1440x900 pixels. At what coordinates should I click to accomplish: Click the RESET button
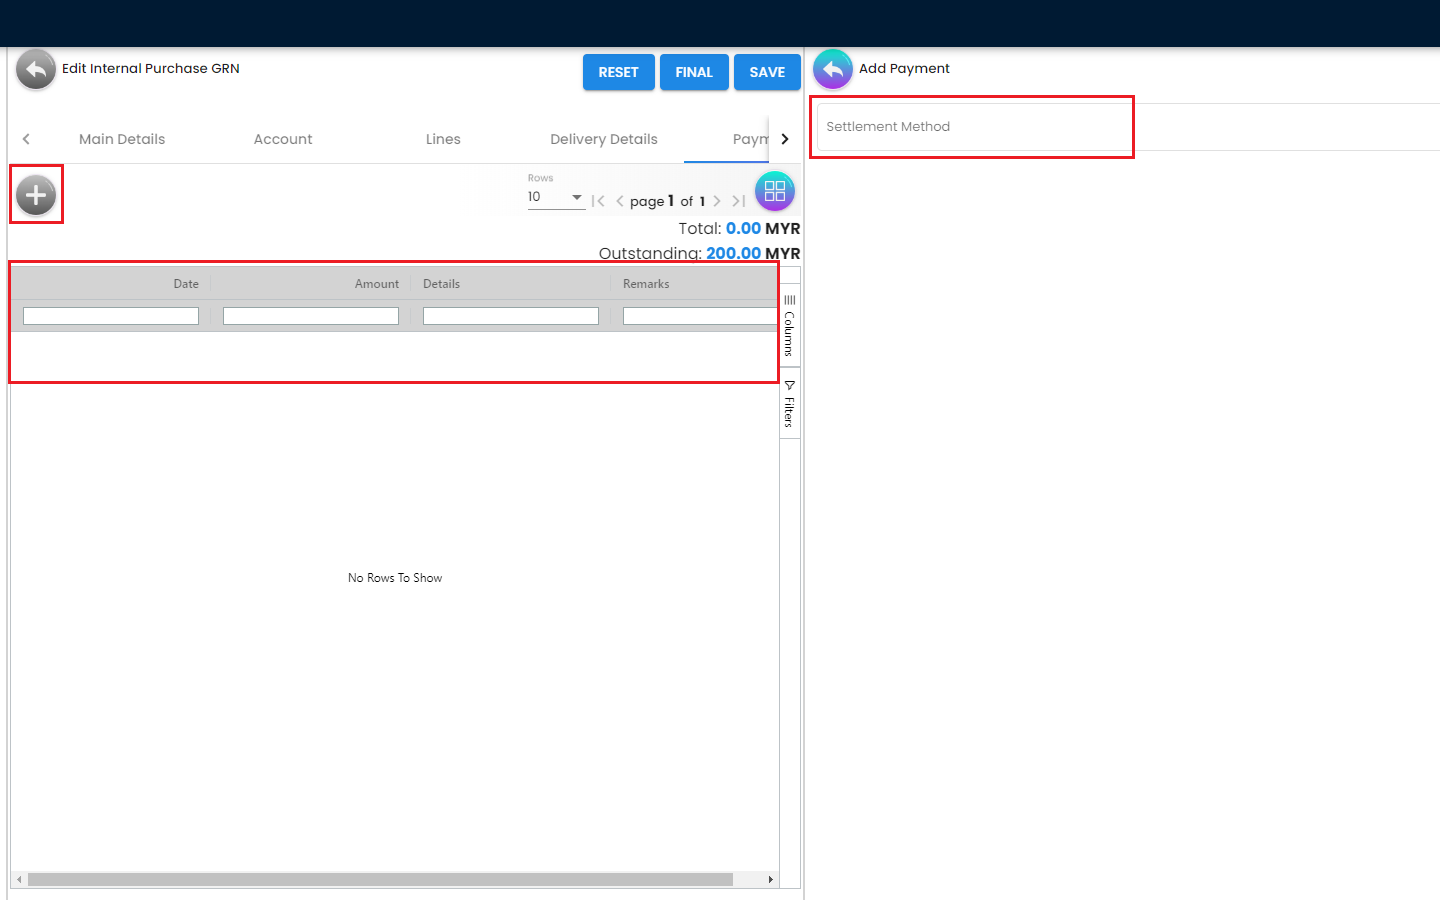click(618, 72)
